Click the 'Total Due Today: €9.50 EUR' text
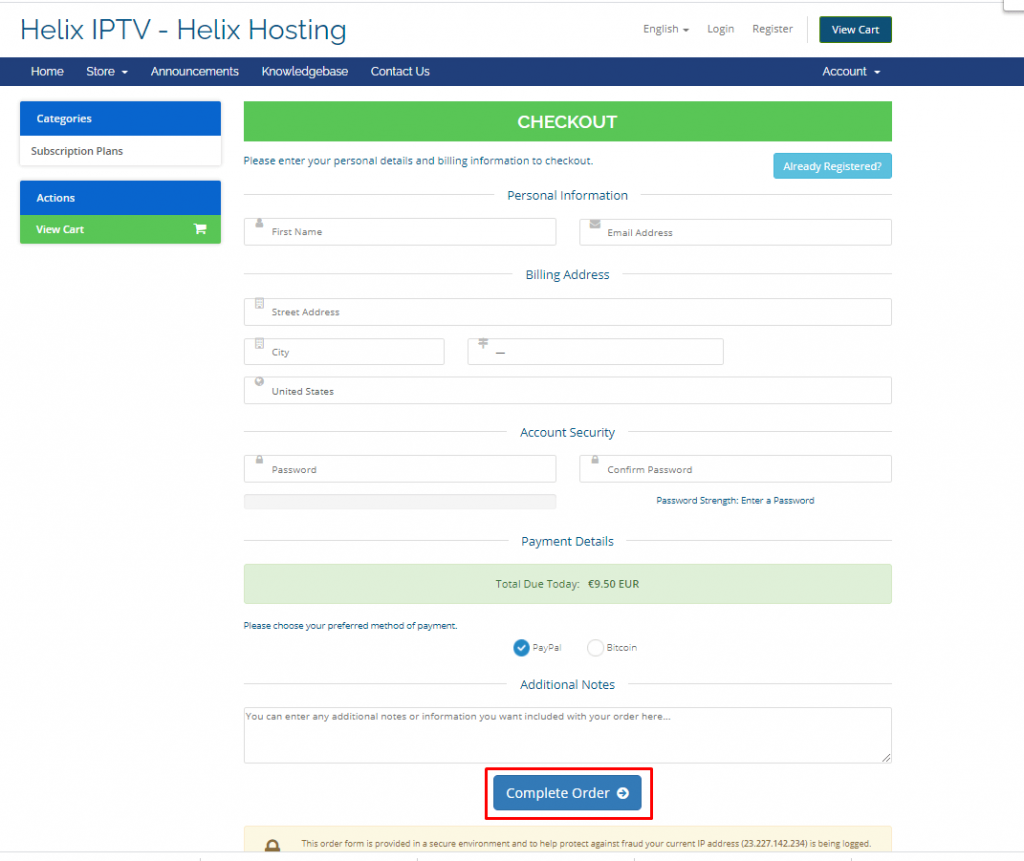This screenshot has height=861, width=1024. (x=568, y=584)
